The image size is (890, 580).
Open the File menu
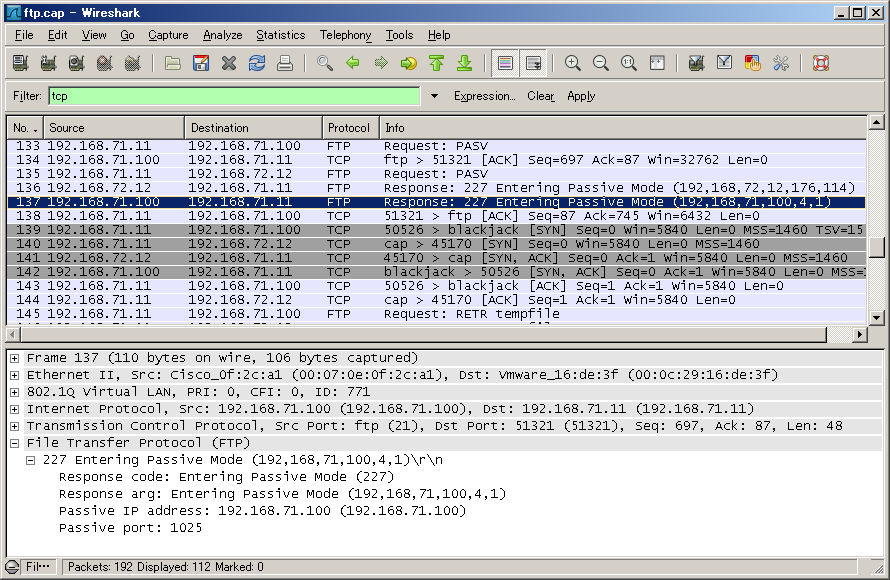coord(24,35)
